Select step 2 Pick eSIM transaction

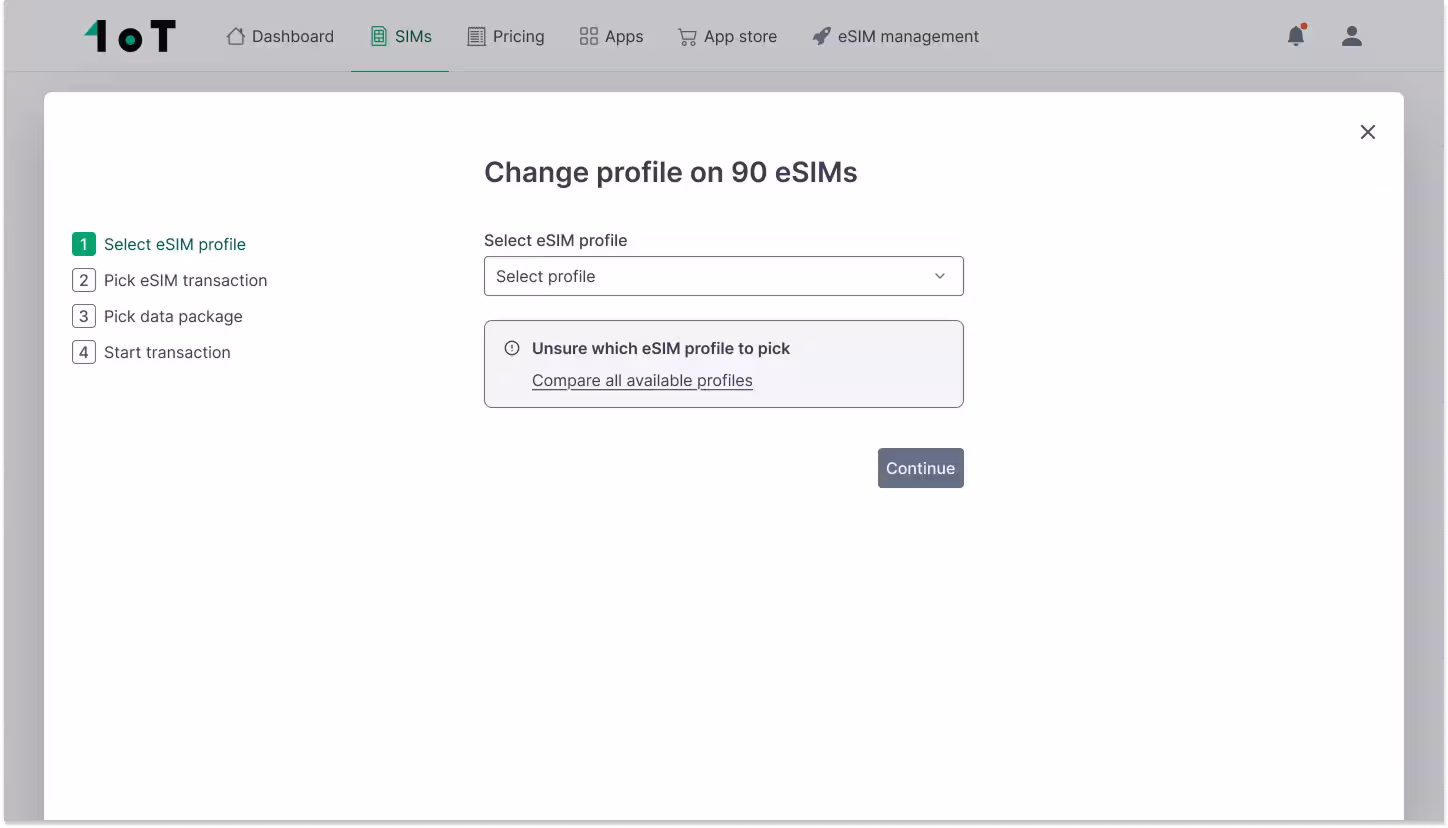coord(170,280)
